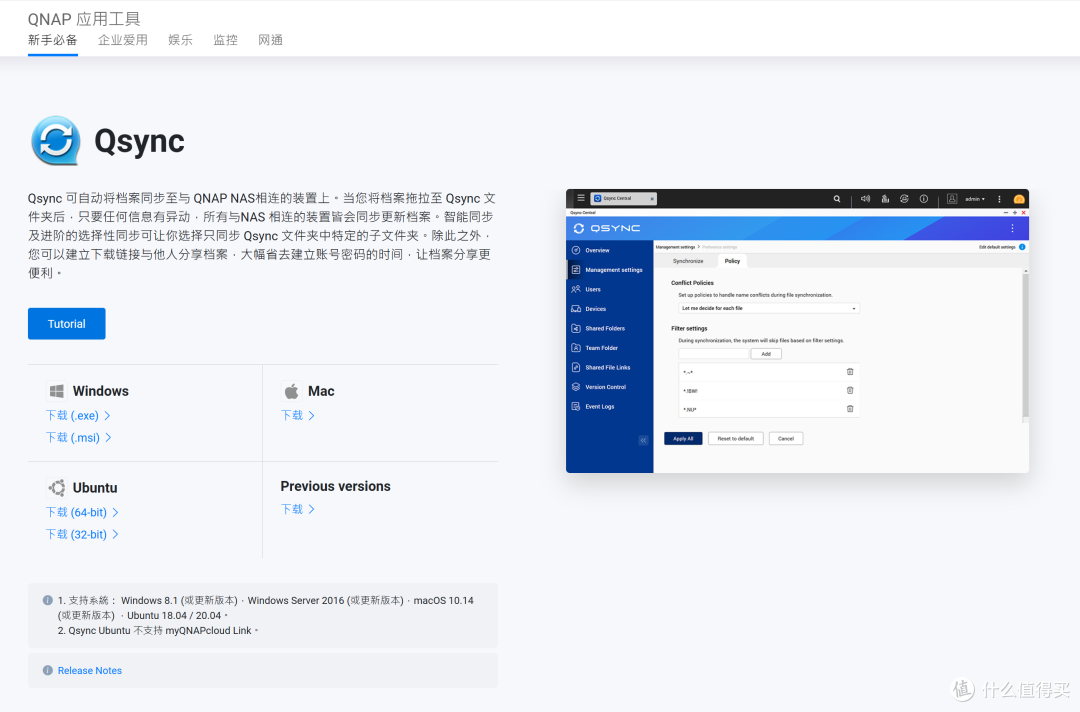1080x712 pixels.
Task: Click the Ubuntu logo icon
Action: [56, 488]
